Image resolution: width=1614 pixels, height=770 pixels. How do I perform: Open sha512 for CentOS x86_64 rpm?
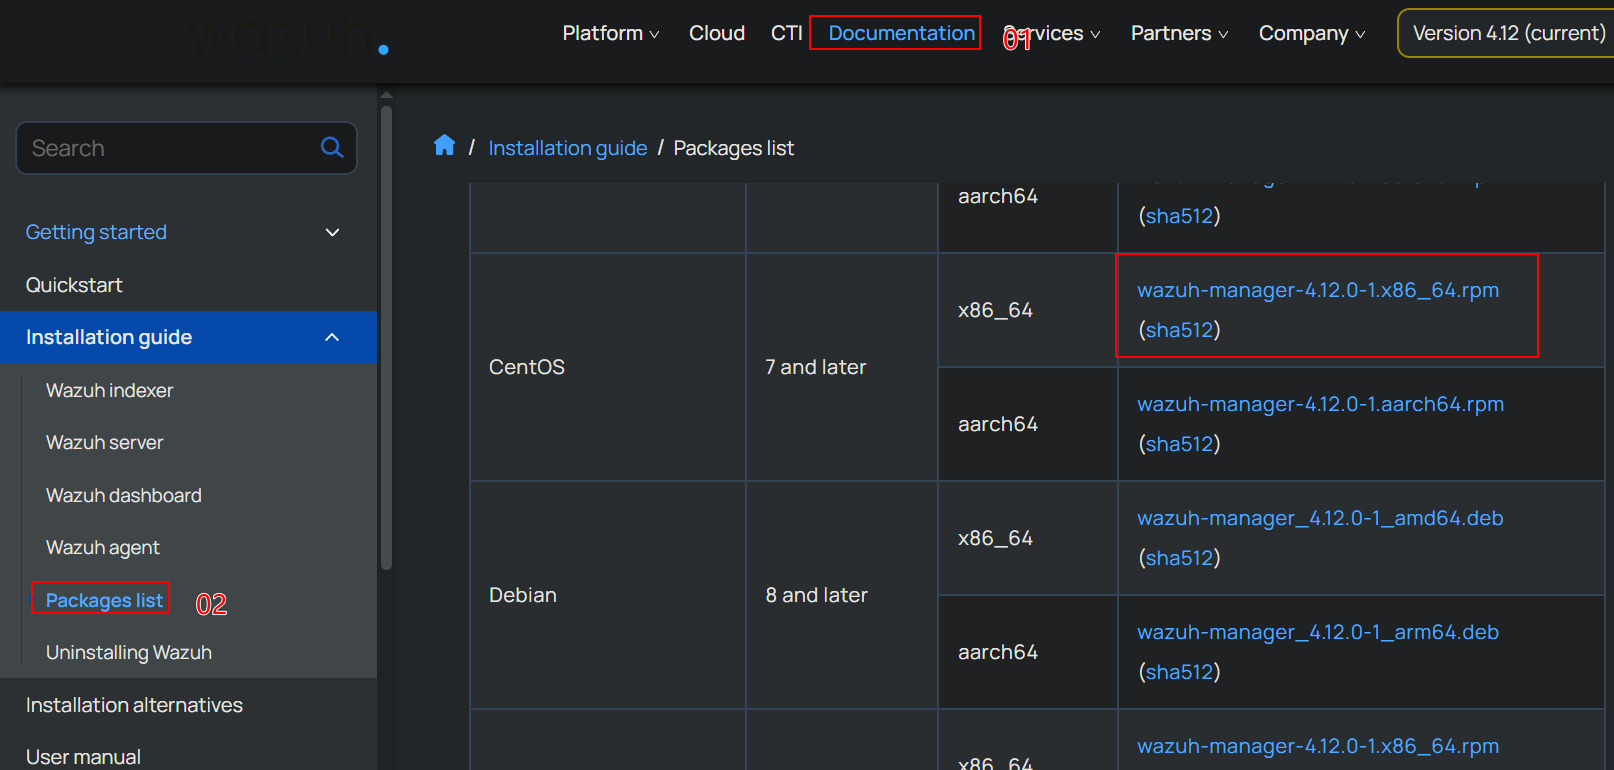[1180, 330]
